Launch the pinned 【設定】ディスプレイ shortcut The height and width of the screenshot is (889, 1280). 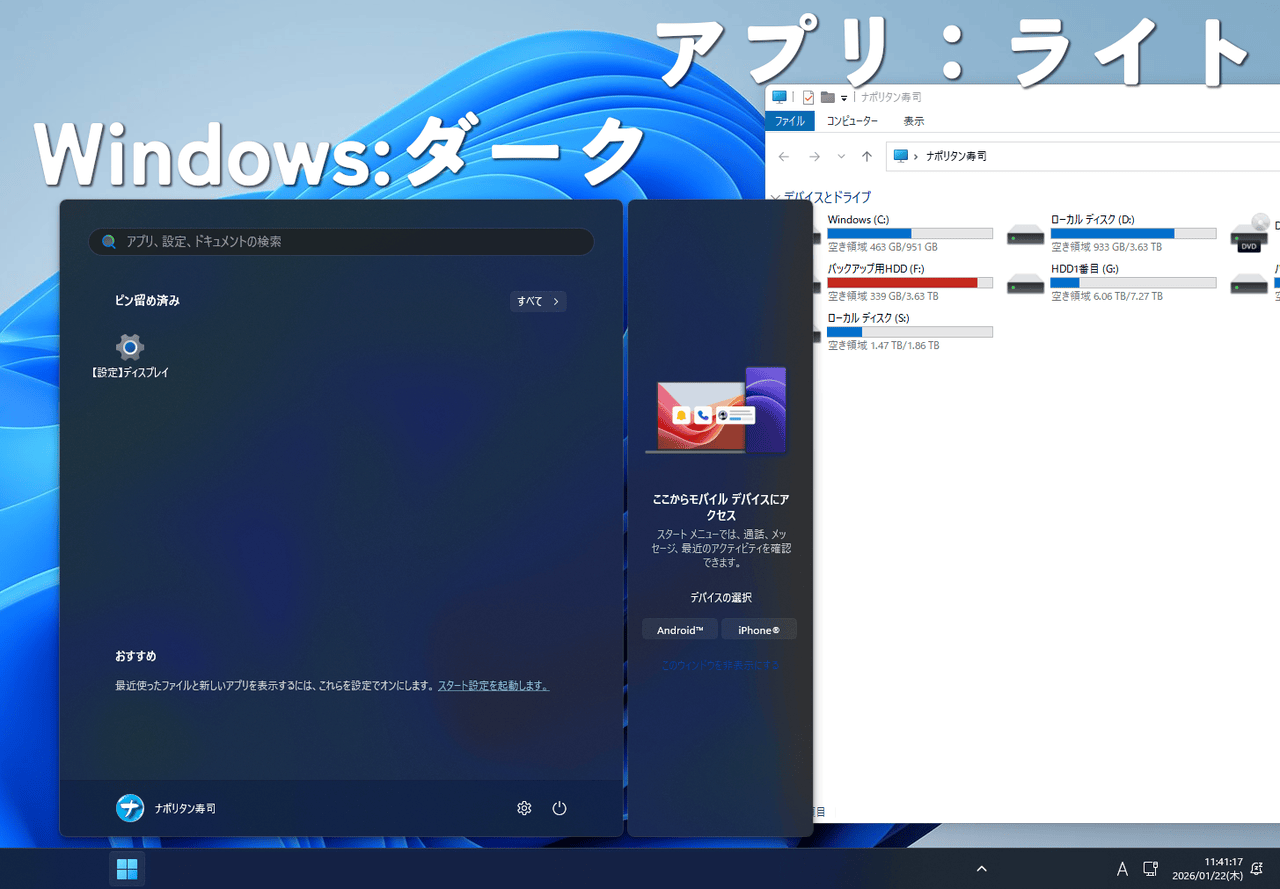point(129,347)
